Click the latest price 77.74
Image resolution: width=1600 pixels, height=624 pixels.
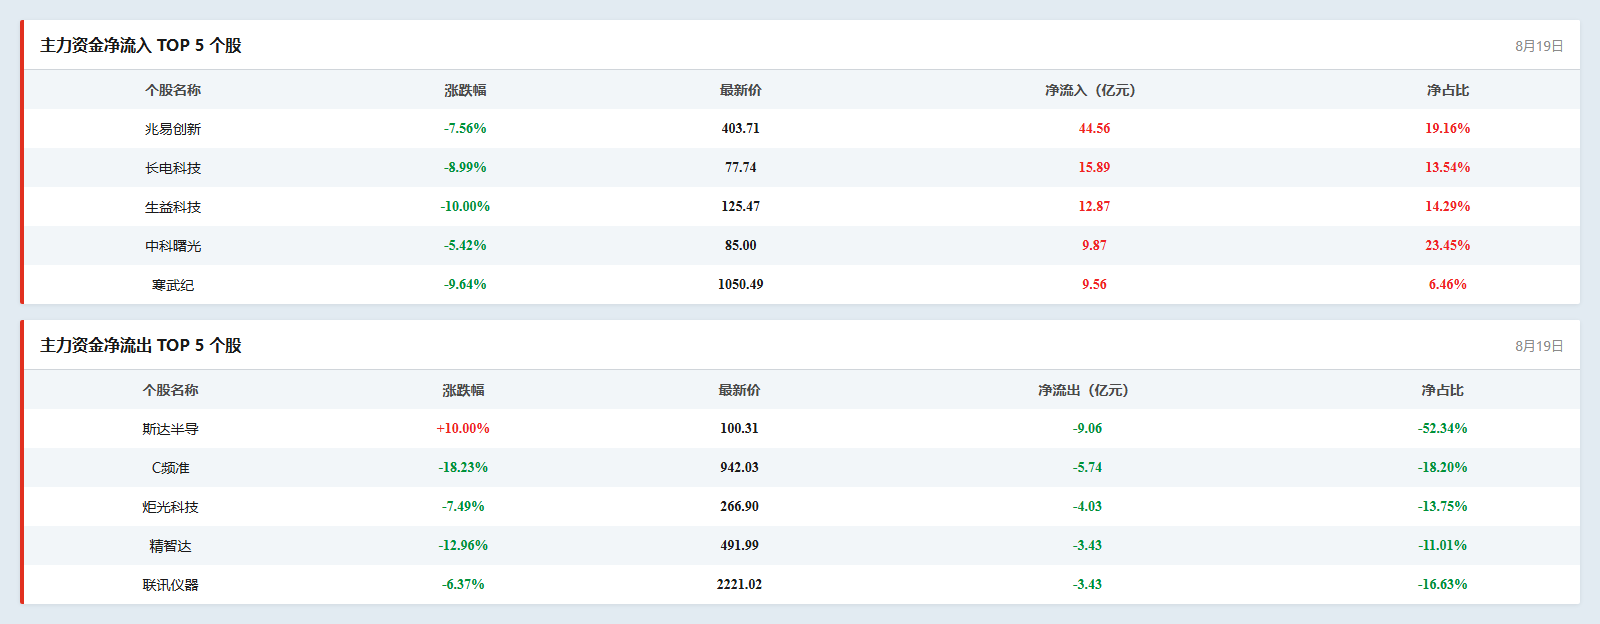741,168
